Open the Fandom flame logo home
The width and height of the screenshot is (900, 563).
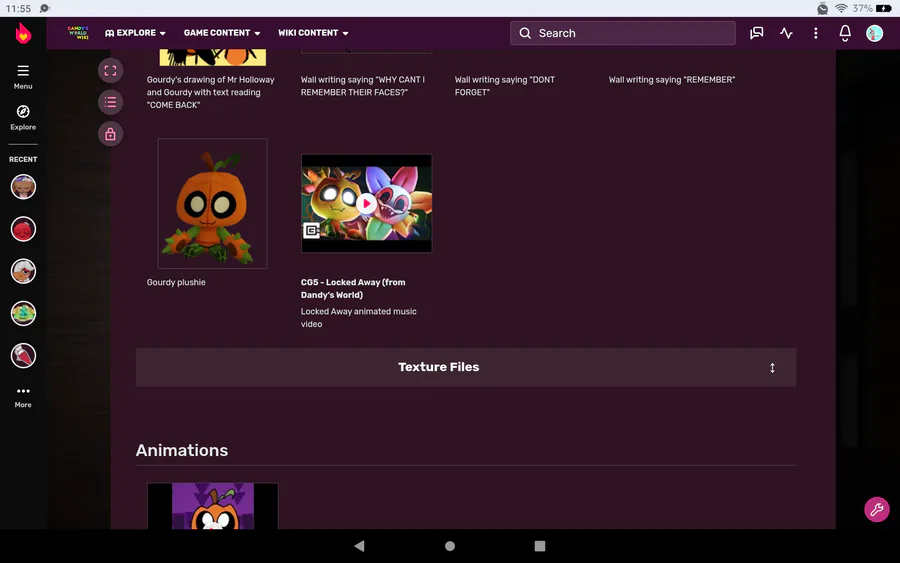click(23, 33)
